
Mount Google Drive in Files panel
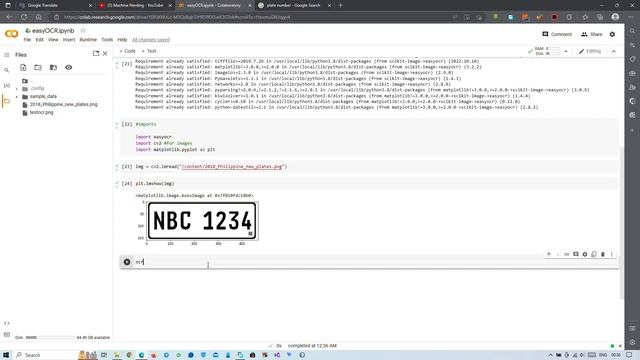pos(53,67)
